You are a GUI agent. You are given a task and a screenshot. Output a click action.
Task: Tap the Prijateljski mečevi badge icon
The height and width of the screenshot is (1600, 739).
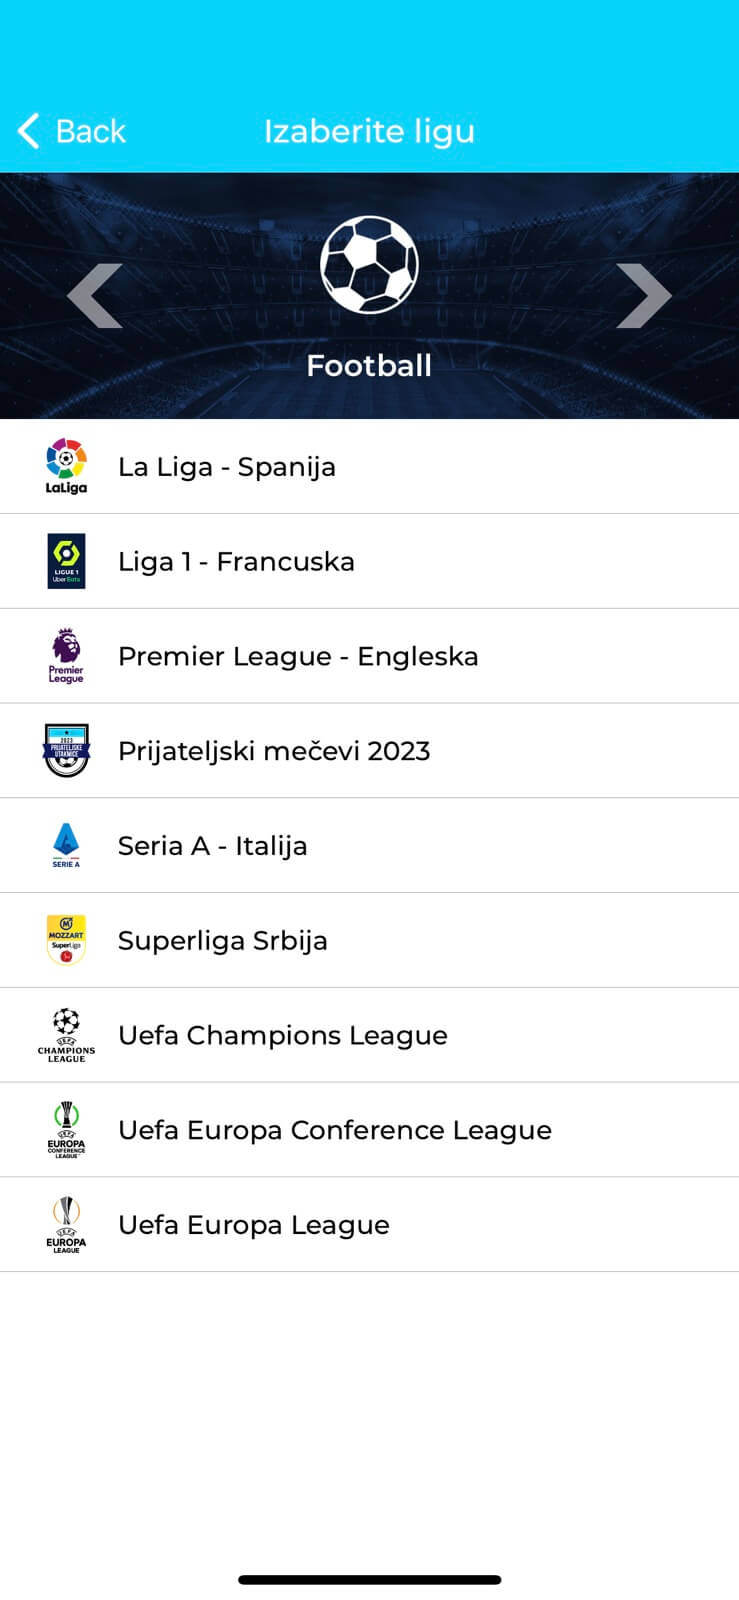[66, 750]
